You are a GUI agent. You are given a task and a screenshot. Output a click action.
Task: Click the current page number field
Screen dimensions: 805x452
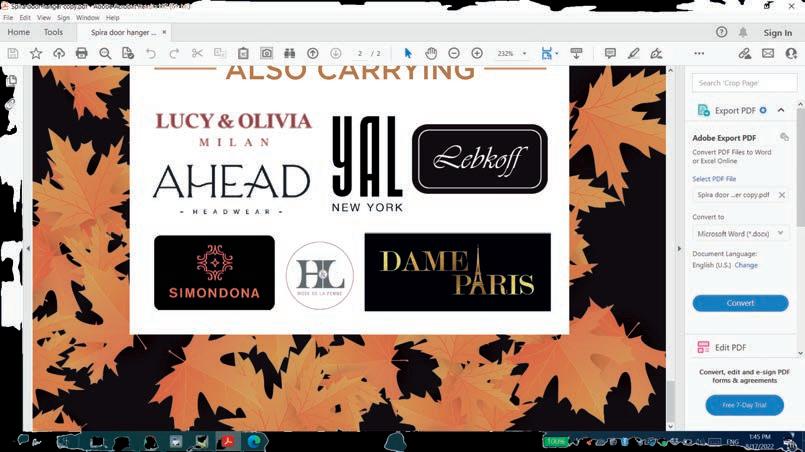[x=360, y=53]
